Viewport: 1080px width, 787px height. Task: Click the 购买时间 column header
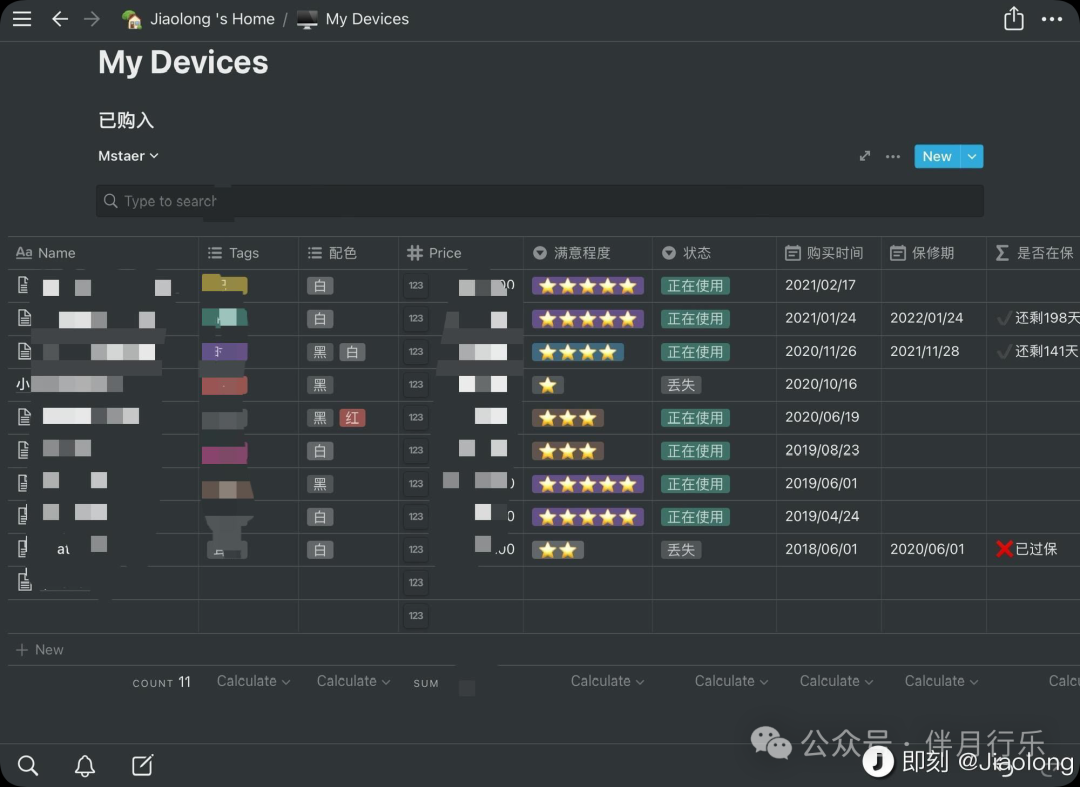[829, 253]
